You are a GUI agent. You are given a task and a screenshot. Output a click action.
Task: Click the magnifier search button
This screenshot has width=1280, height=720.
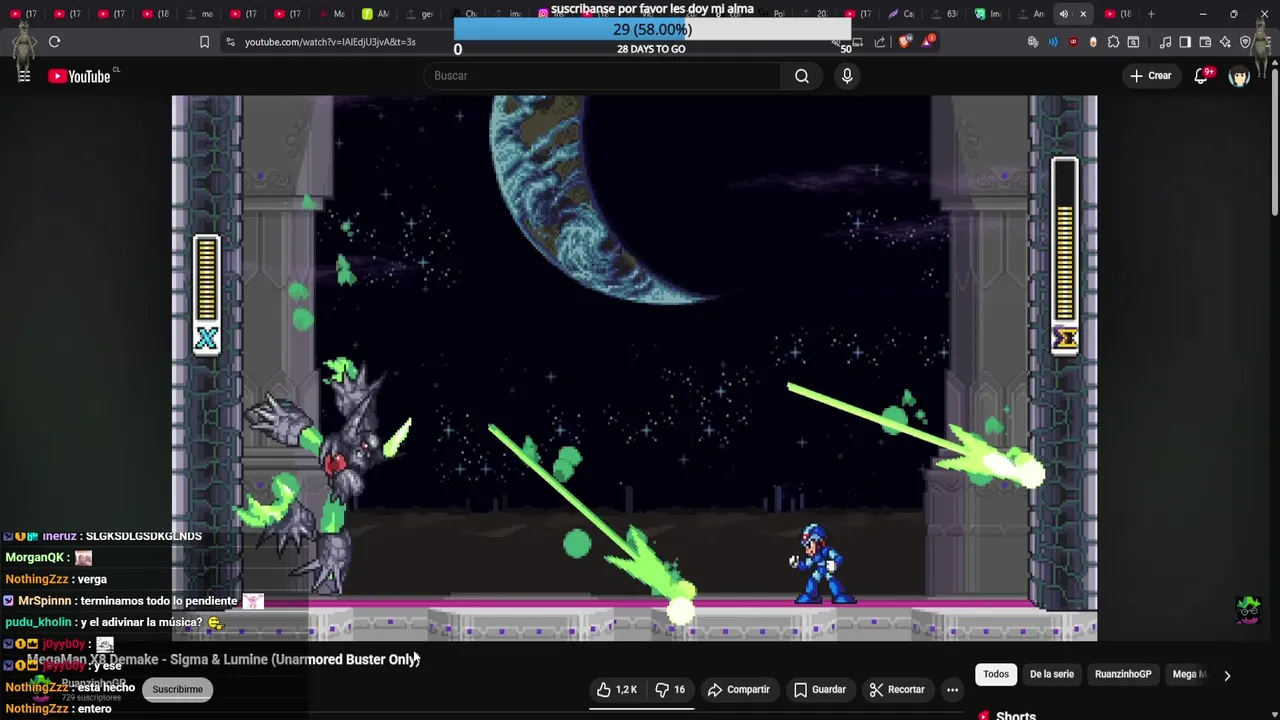(802, 76)
